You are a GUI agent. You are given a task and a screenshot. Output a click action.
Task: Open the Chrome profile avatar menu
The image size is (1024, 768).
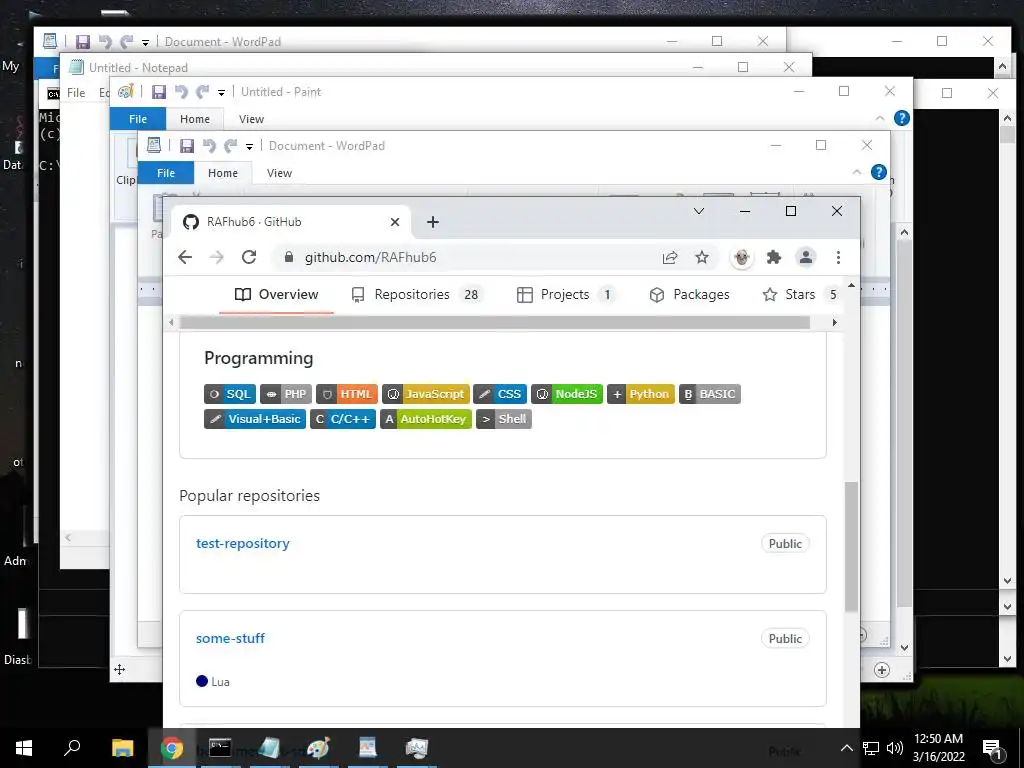point(806,257)
